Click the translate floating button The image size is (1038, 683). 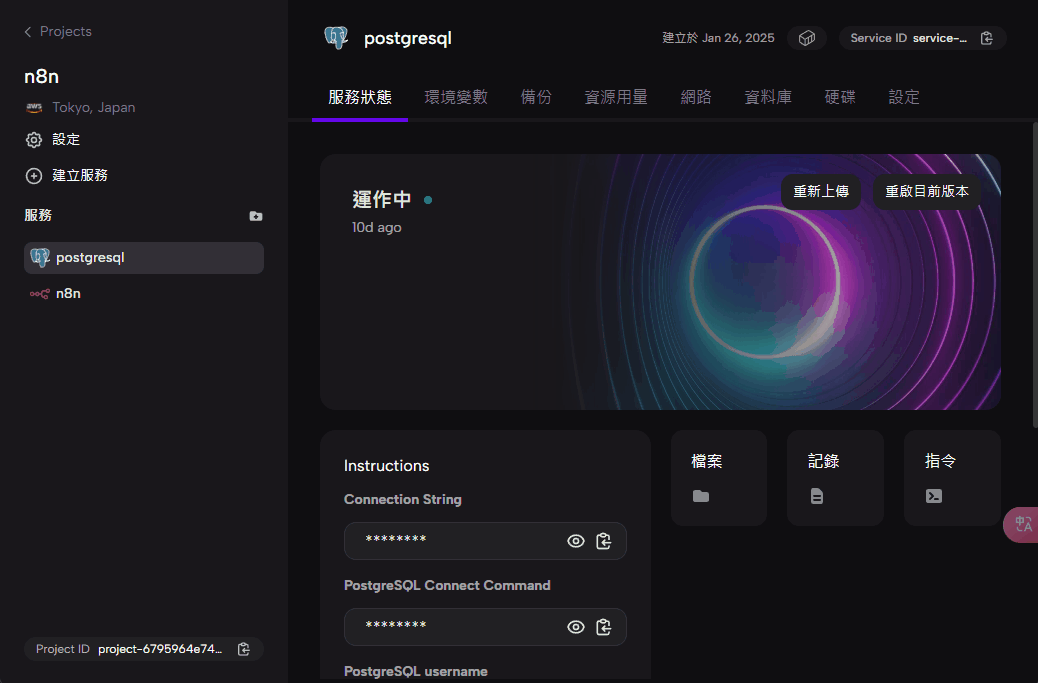(1021, 525)
